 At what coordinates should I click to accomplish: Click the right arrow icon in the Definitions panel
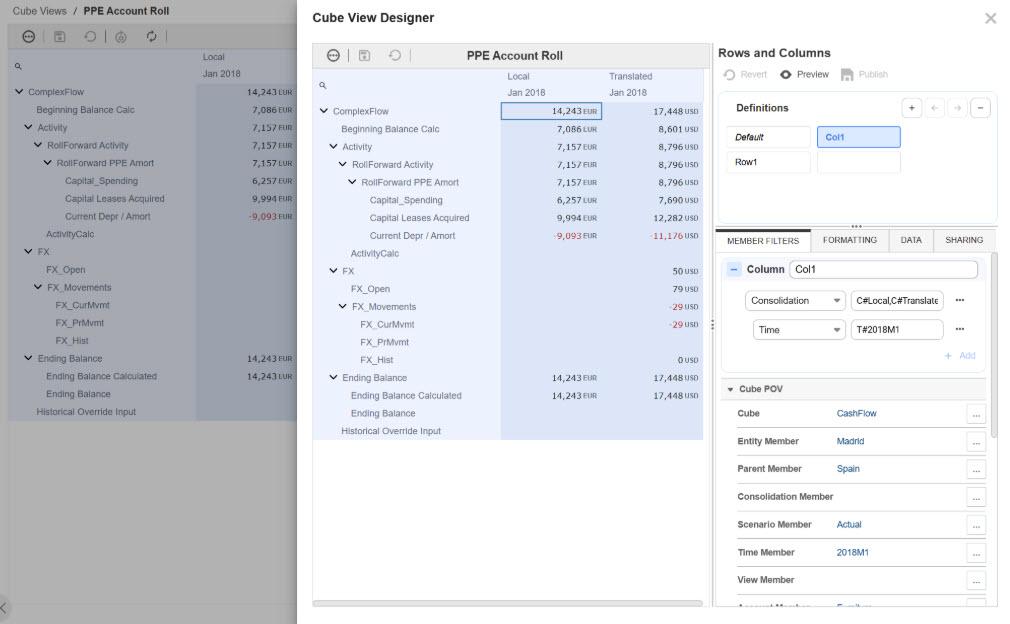coord(957,107)
